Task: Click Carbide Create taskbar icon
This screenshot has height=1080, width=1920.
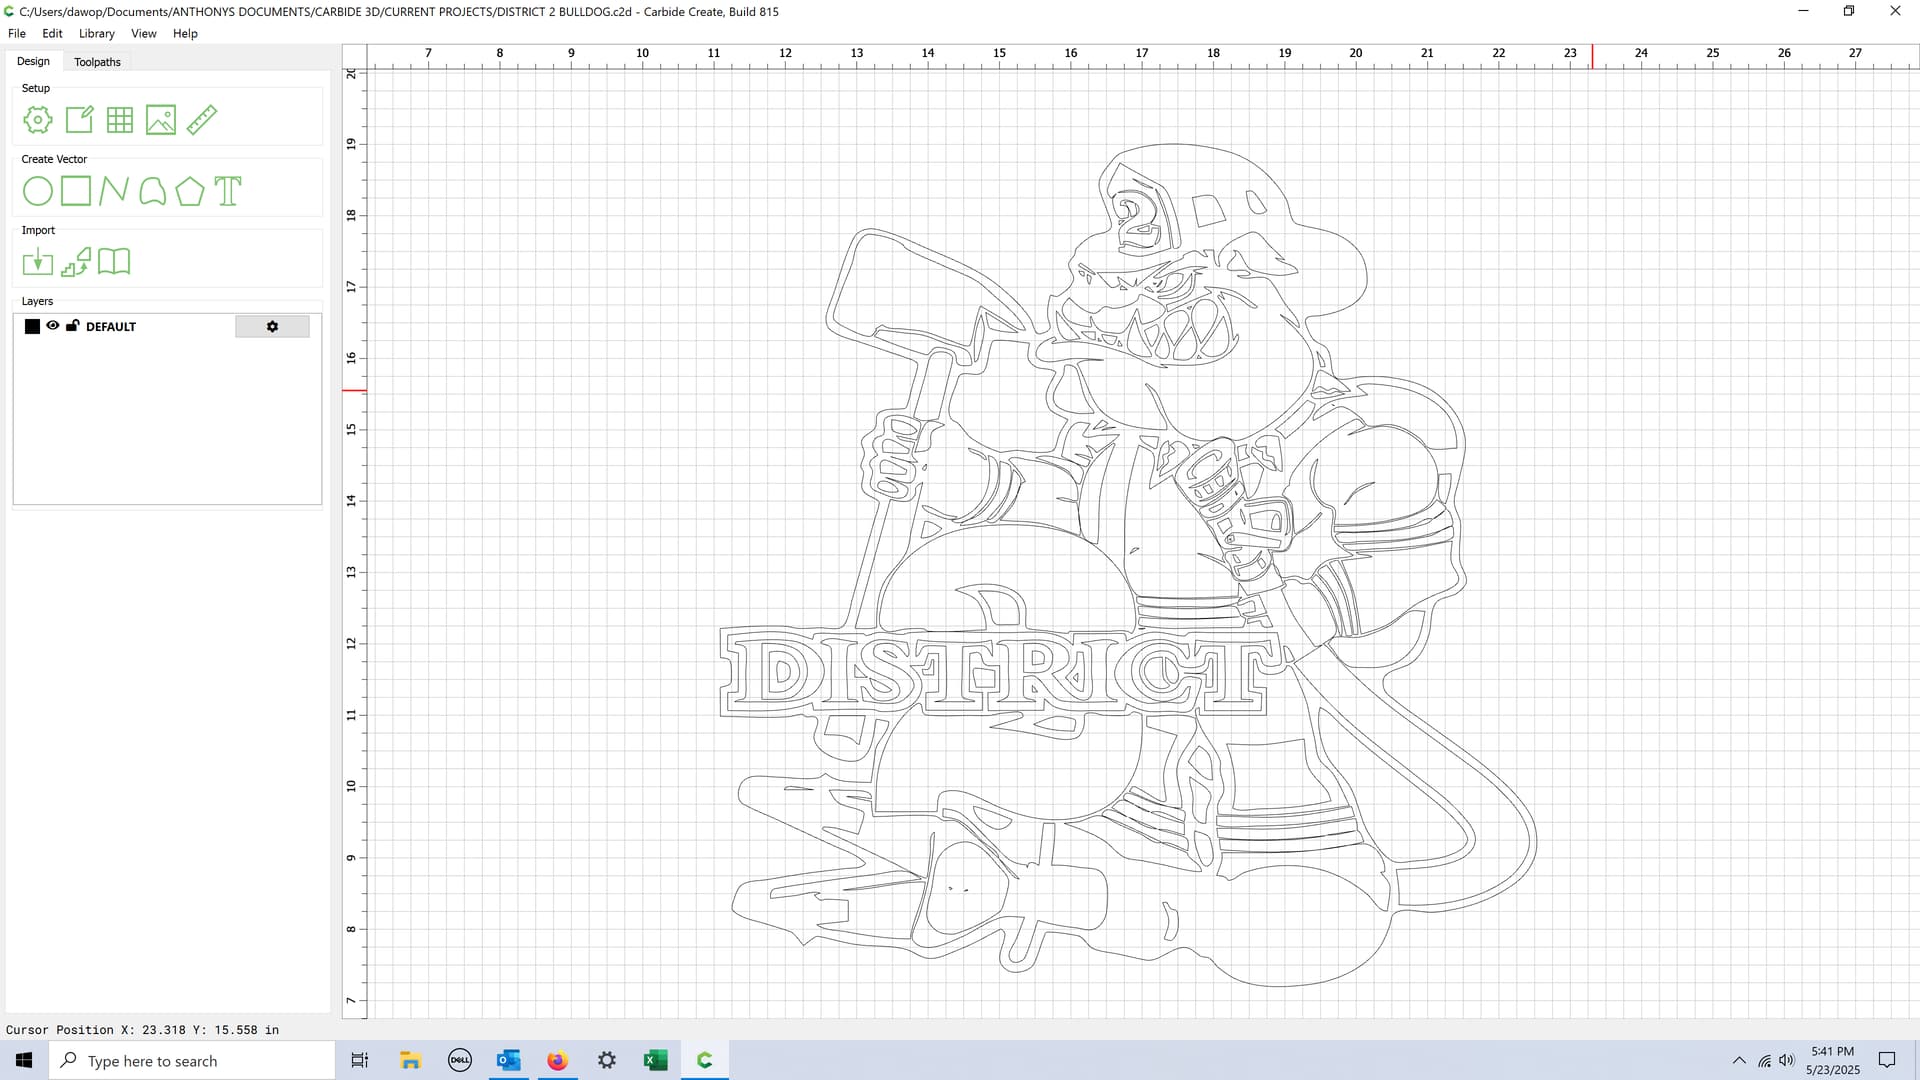Action: coord(705,1060)
